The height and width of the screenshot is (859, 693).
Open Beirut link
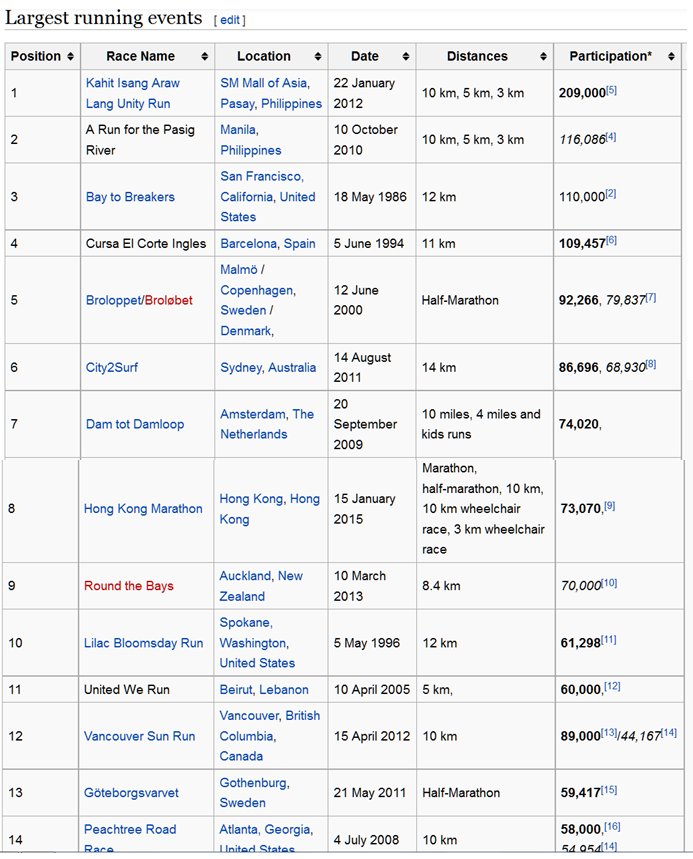[236, 690]
